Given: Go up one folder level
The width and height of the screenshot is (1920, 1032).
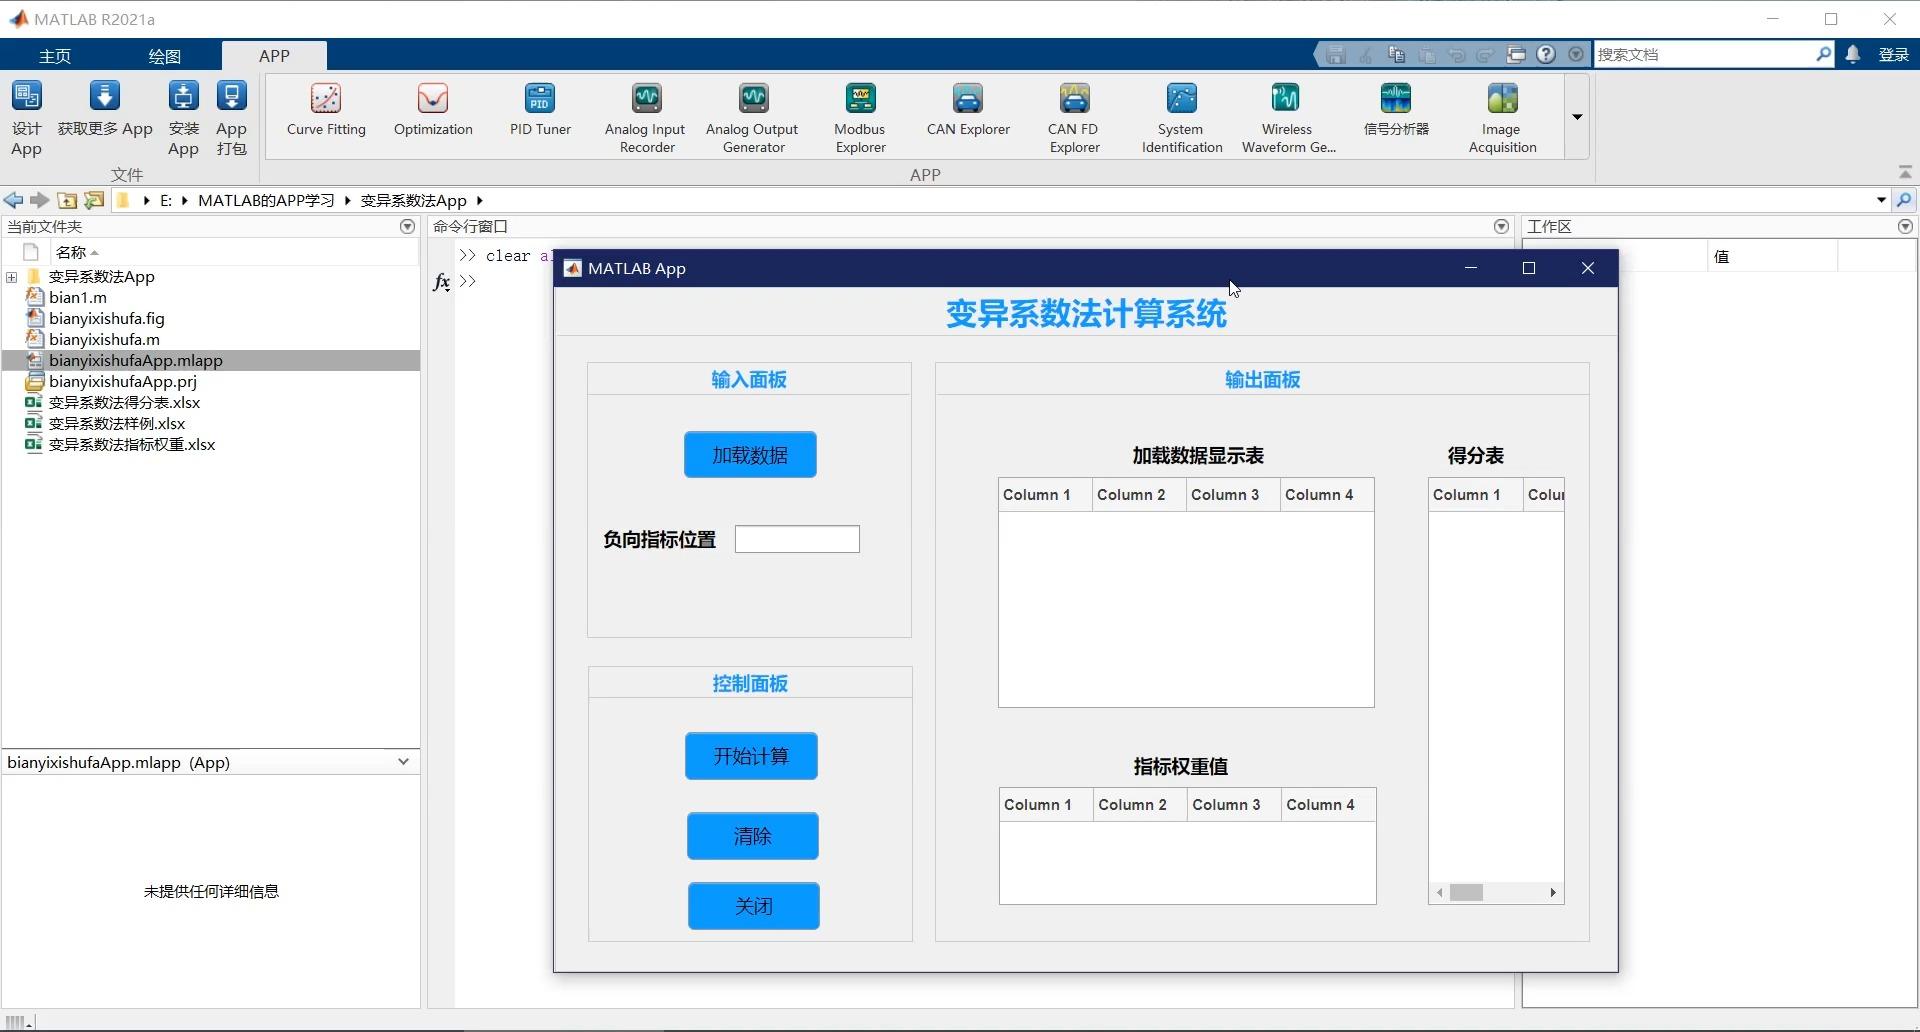Looking at the screenshot, I should [x=67, y=200].
